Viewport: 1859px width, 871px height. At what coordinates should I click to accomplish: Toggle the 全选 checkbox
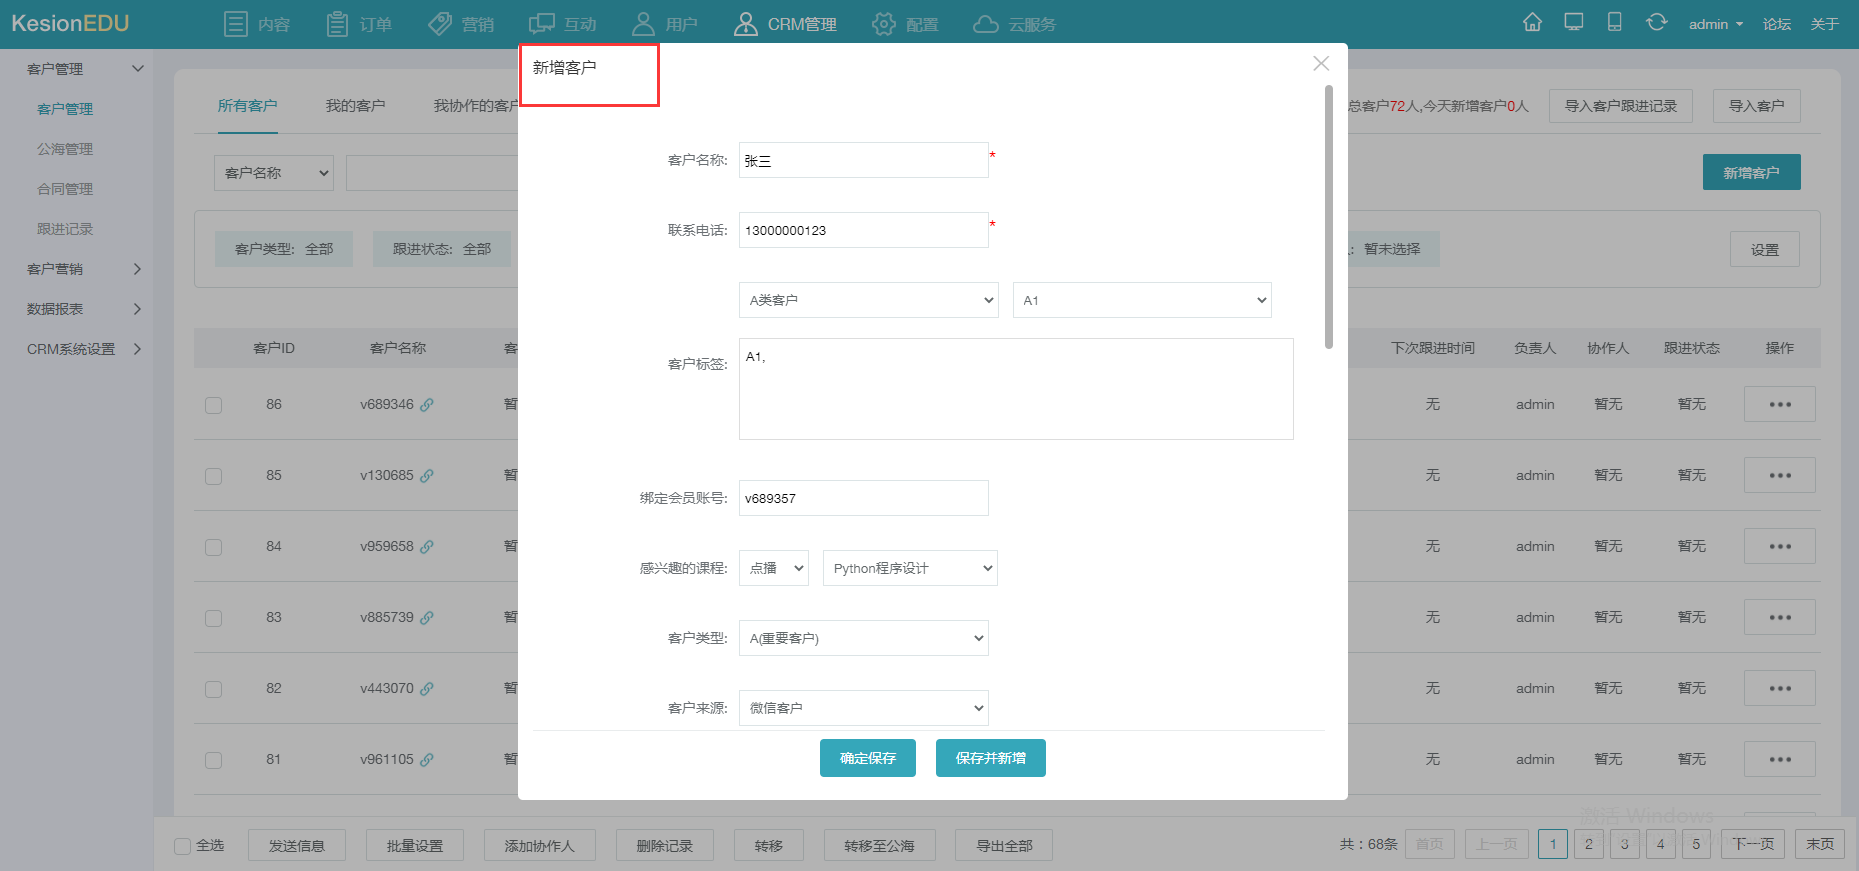tap(182, 846)
